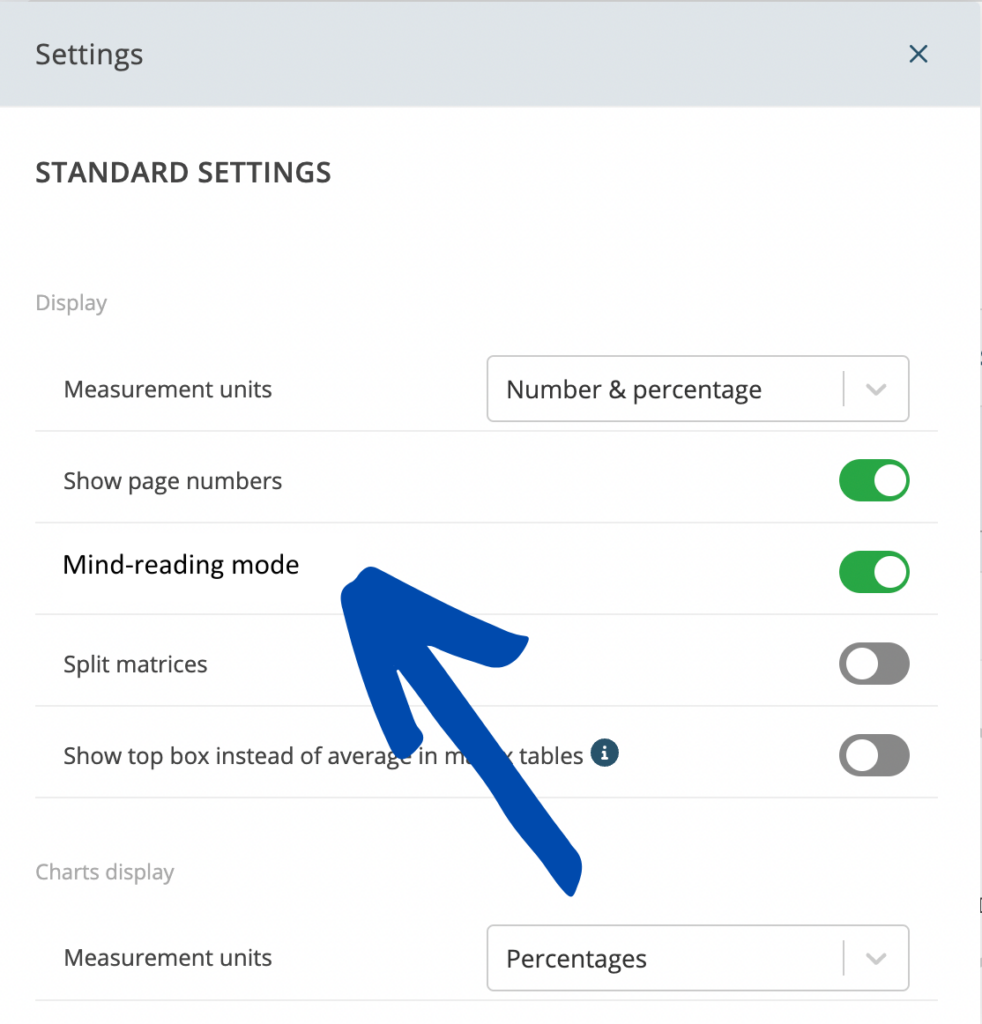Select the Show page numbers label
Image resolution: width=982 pixels, height=1024 pixels.
172,481
